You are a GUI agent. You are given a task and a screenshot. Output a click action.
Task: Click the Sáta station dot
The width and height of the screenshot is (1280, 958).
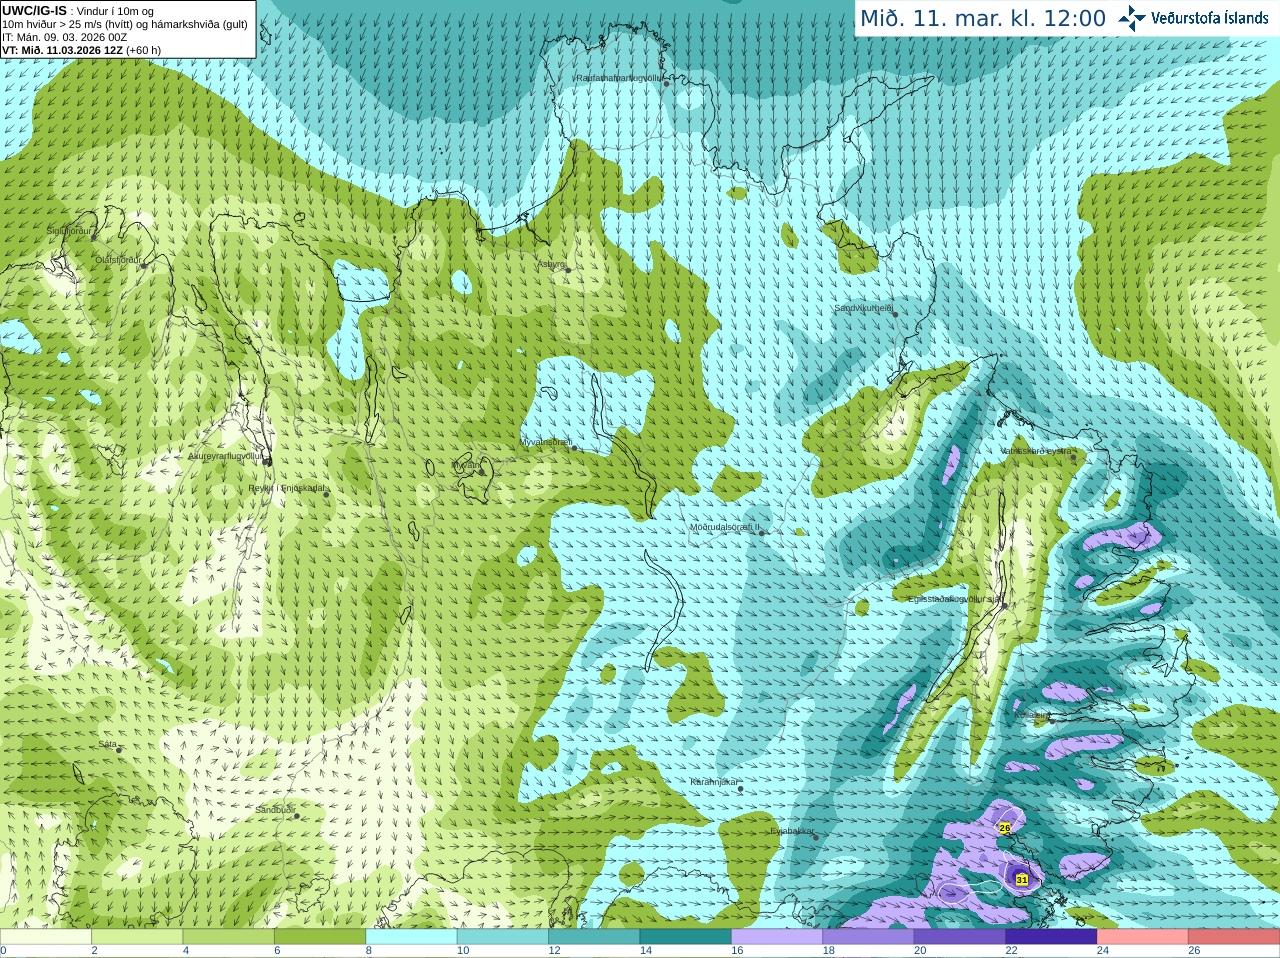click(119, 750)
